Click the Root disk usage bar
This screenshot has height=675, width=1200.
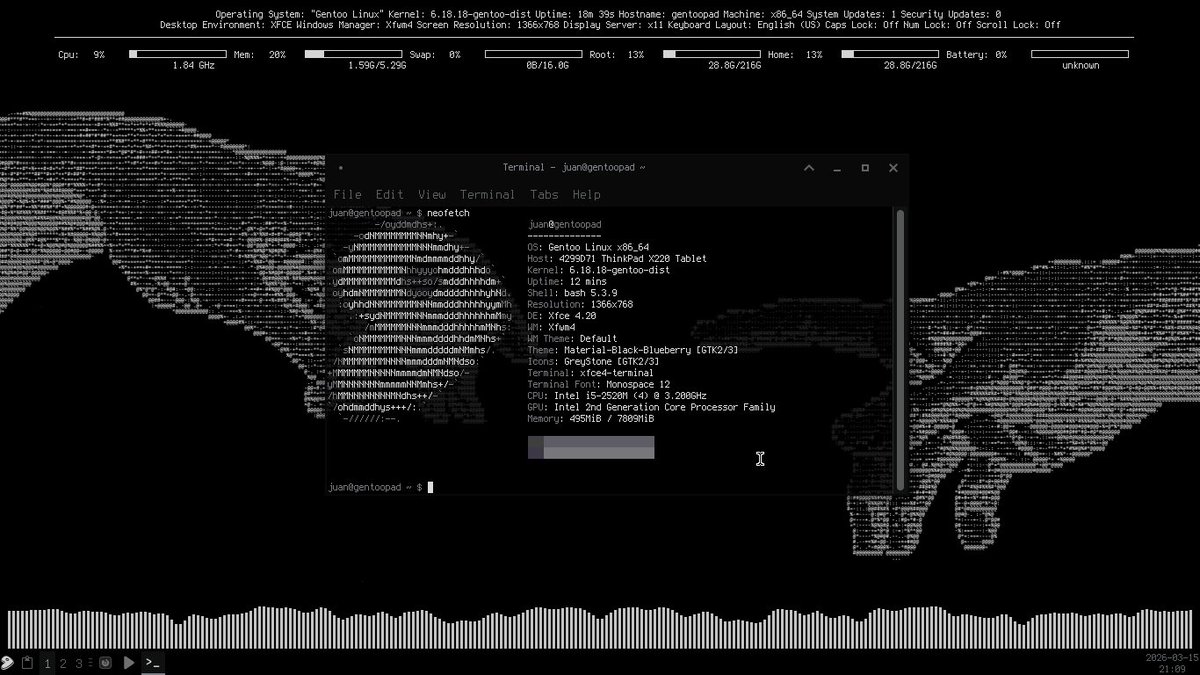[711, 55]
